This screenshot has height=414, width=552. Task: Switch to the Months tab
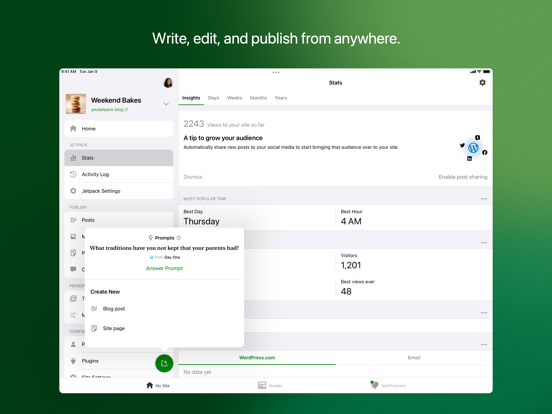(258, 98)
